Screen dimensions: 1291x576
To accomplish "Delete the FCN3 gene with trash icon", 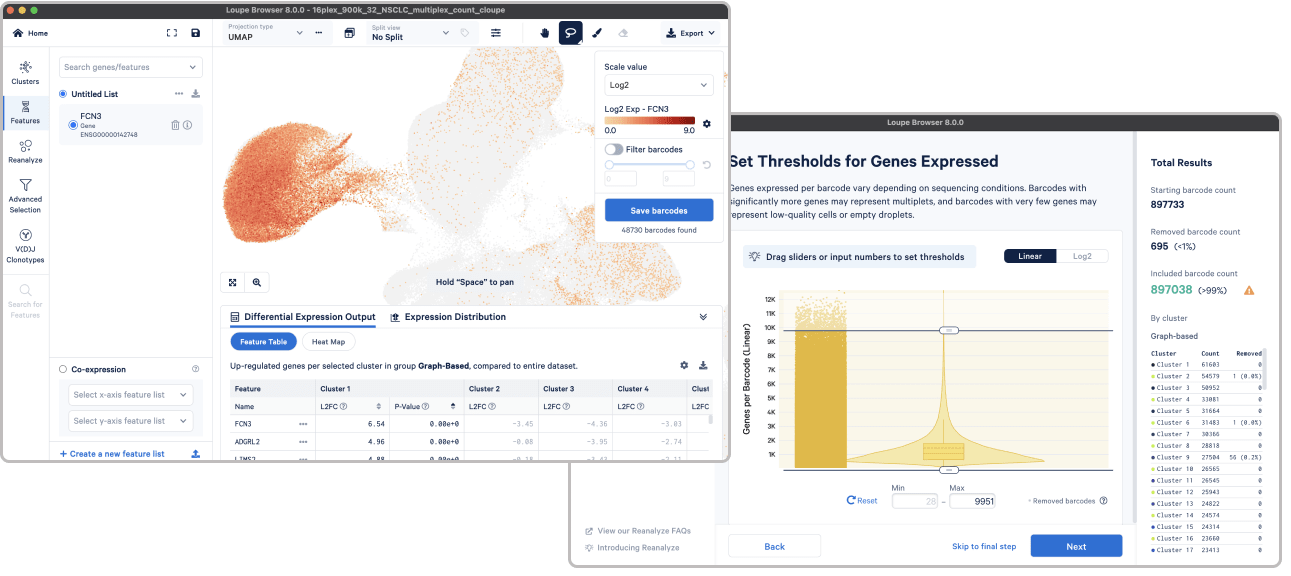I will coord(175,125).
